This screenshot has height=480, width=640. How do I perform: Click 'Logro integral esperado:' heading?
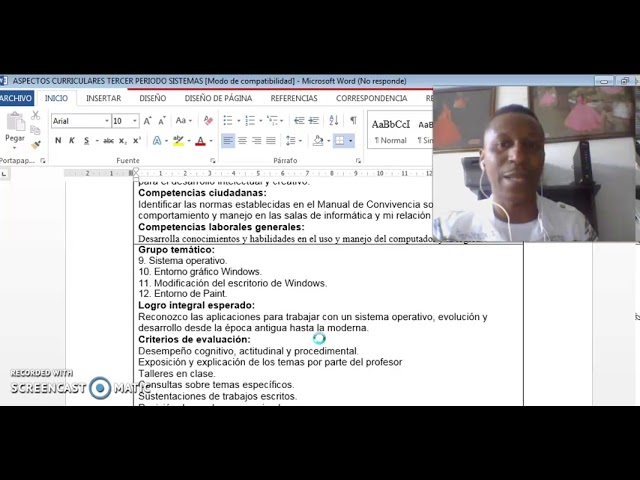(x=196, y=305)
